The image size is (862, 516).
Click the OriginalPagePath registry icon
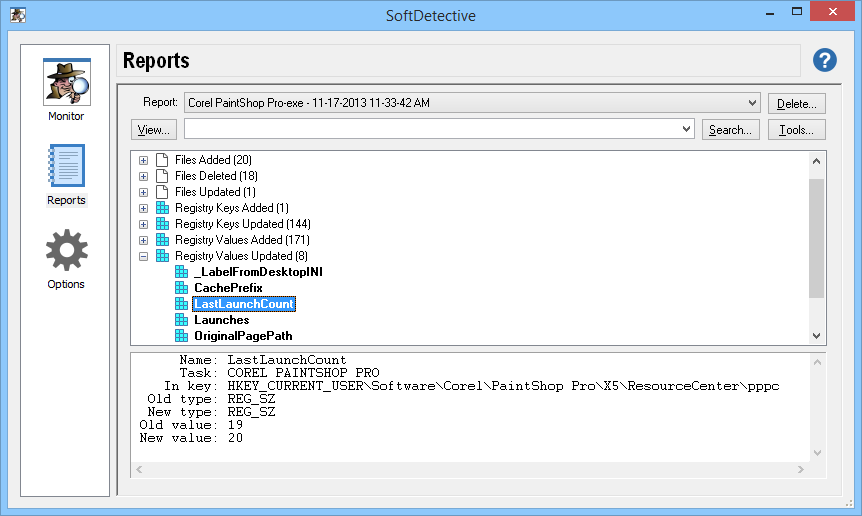click(181, 336)
